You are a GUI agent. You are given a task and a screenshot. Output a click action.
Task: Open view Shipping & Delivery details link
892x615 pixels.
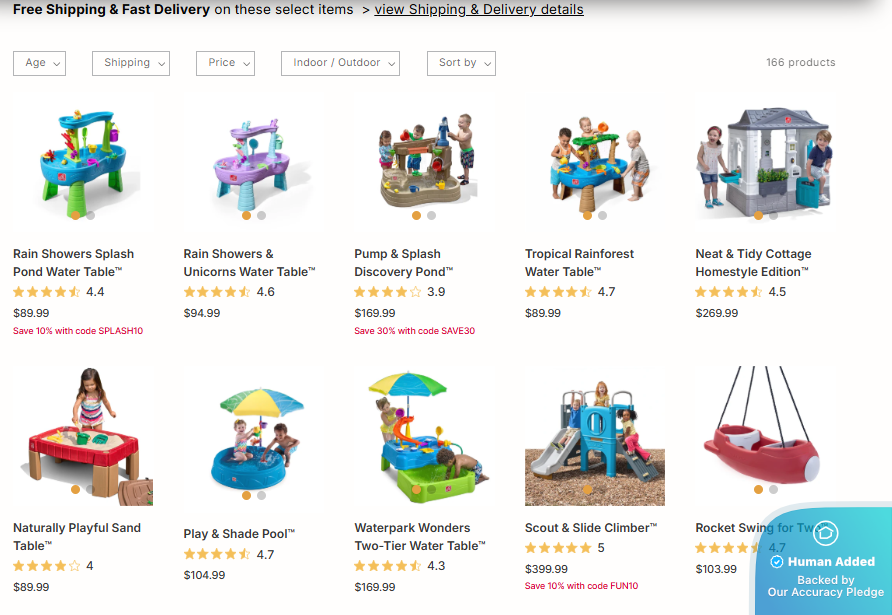pyautogui.click(x=479, y=10)
